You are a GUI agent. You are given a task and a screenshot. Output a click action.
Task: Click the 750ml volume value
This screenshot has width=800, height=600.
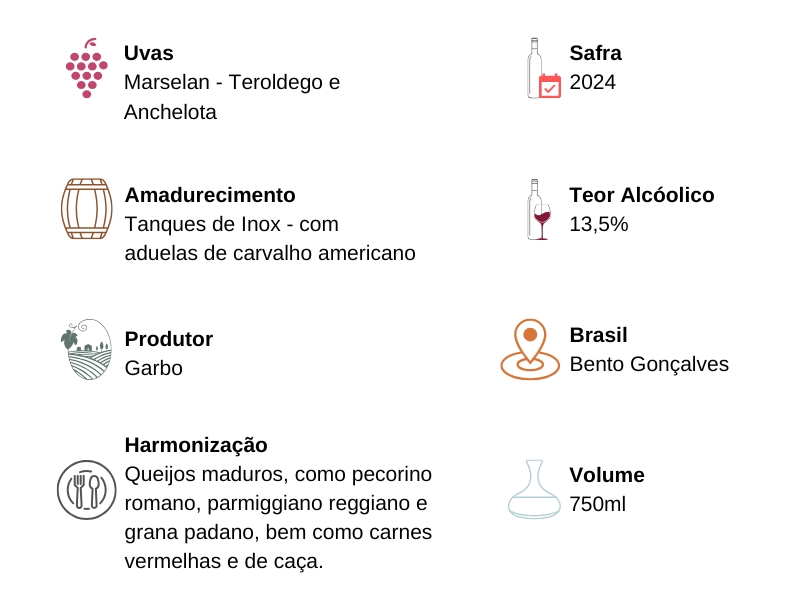coord(598,504)
